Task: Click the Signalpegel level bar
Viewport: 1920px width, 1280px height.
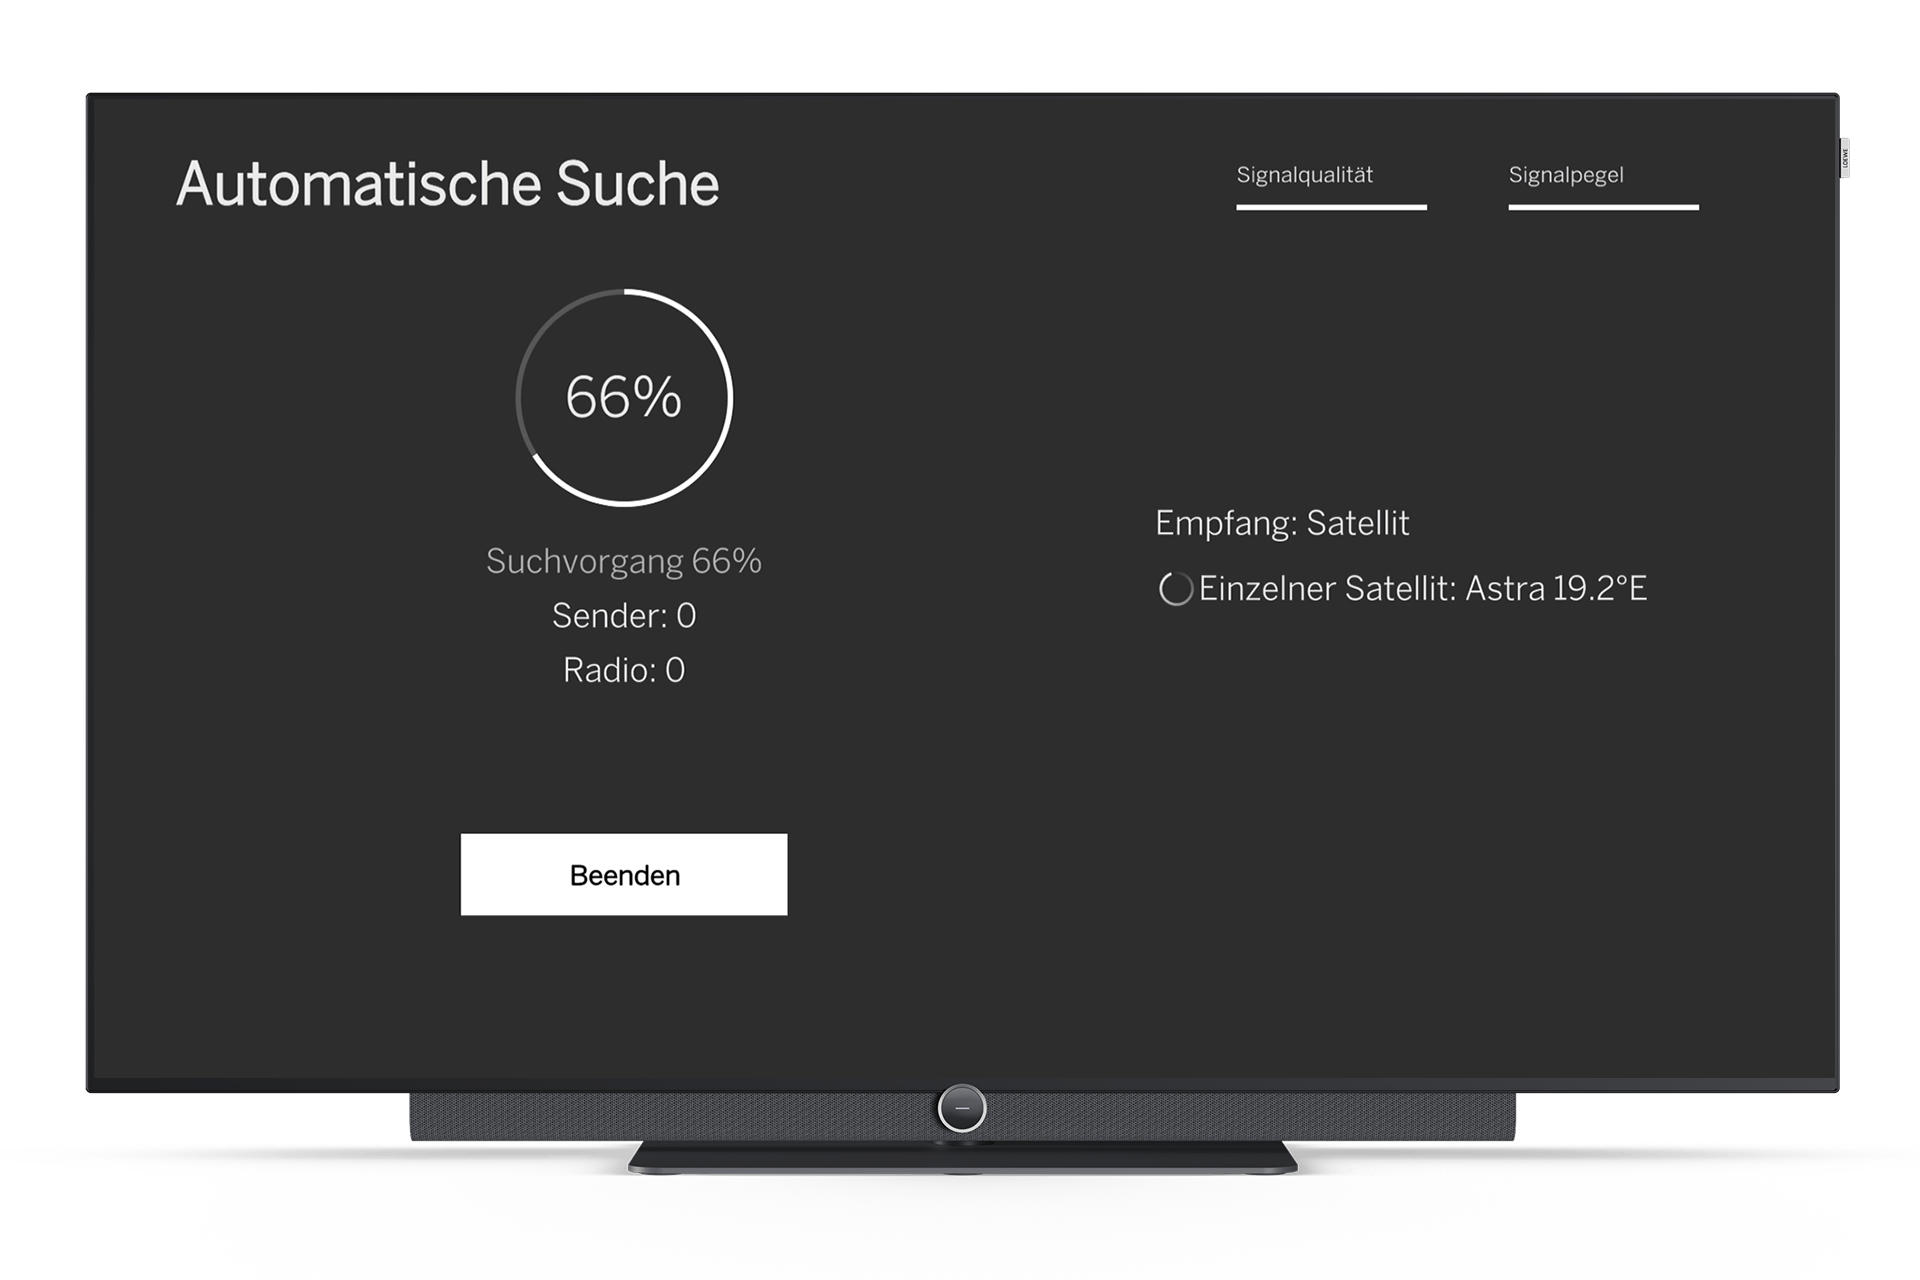Action: tap(1603, 207)
